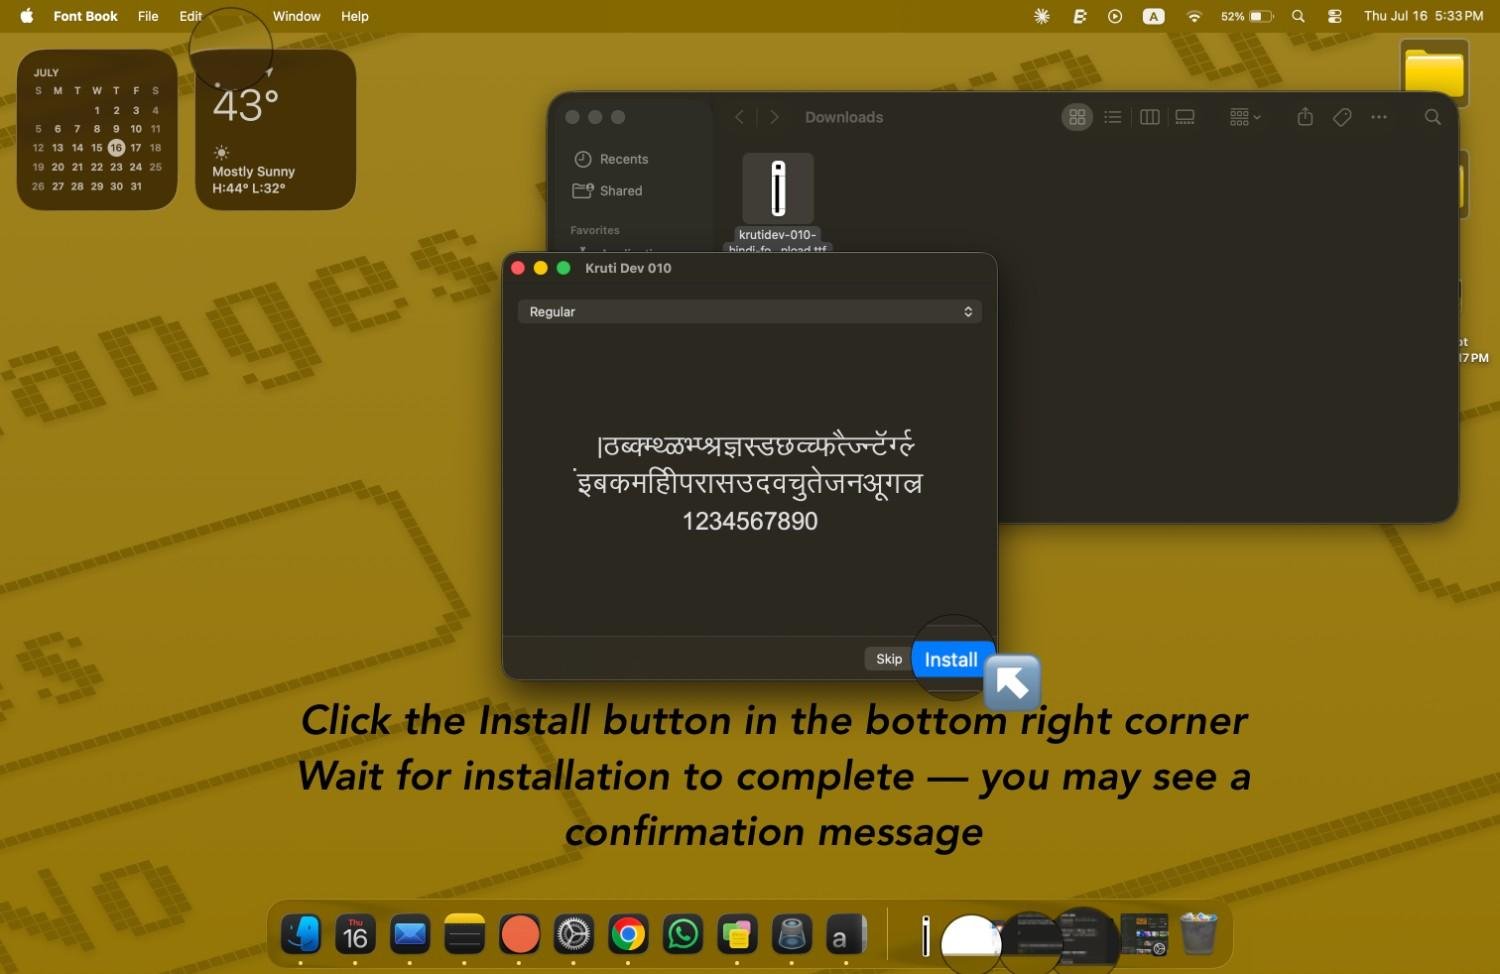Open Stickies from the Dock

click(737, 935)
